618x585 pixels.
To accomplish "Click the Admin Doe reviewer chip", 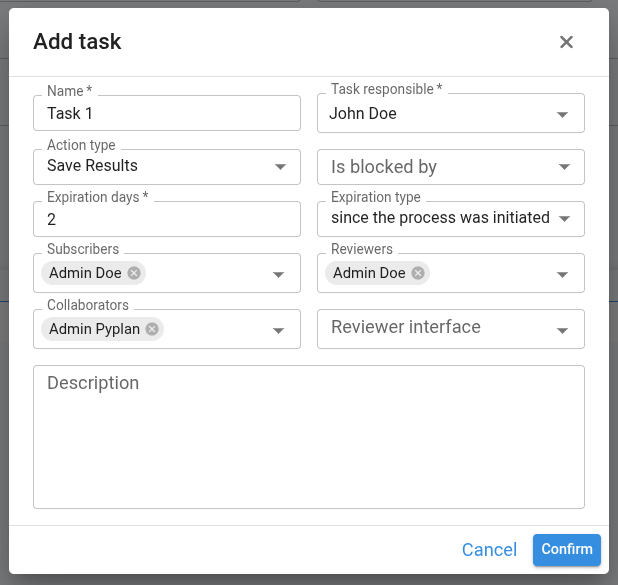I will pyautogui.click(x=369, y=273).
